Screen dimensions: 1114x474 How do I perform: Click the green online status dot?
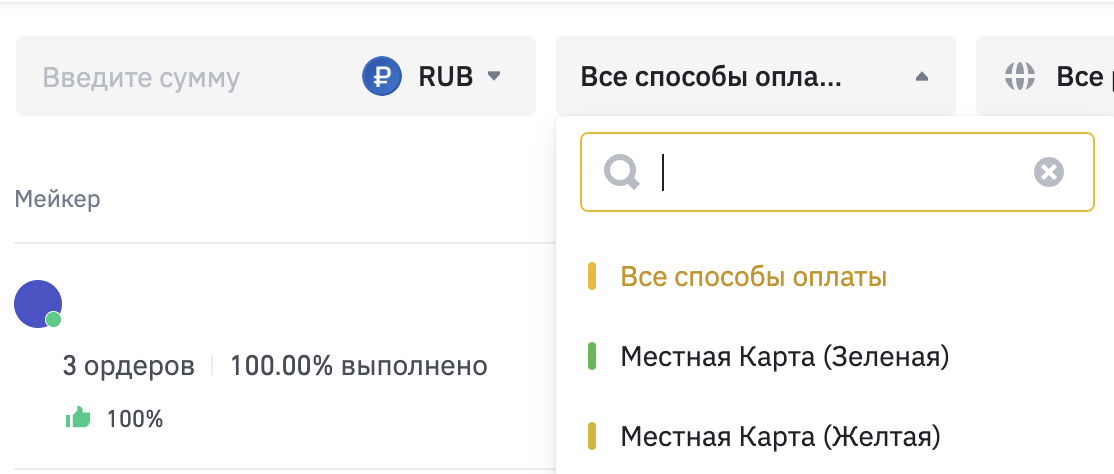(54, 320)
